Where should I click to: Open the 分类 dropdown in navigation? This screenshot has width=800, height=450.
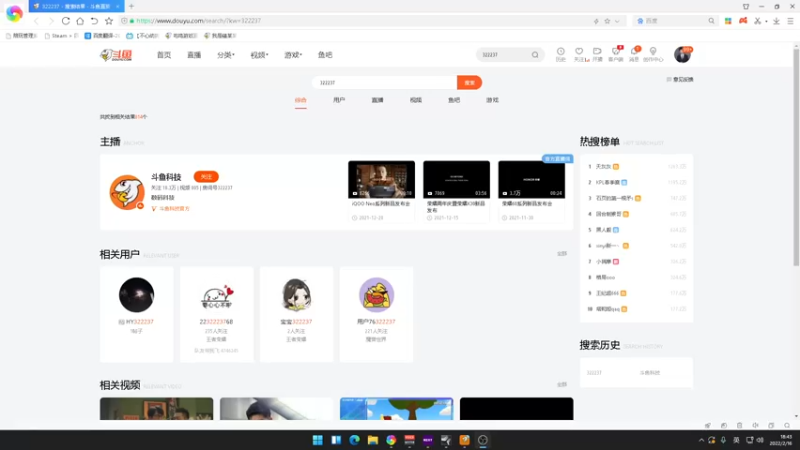226,55
